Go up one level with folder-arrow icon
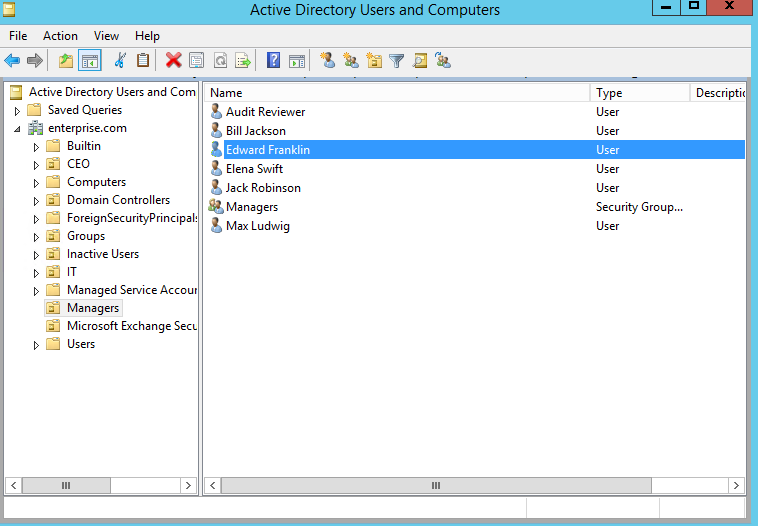The image size is (758, 526). pos(66,61)
